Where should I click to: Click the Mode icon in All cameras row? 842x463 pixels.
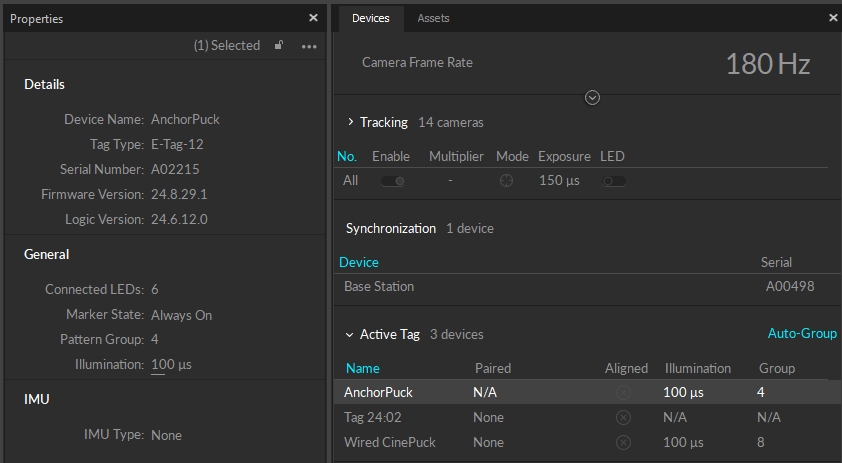pos(506,181)
